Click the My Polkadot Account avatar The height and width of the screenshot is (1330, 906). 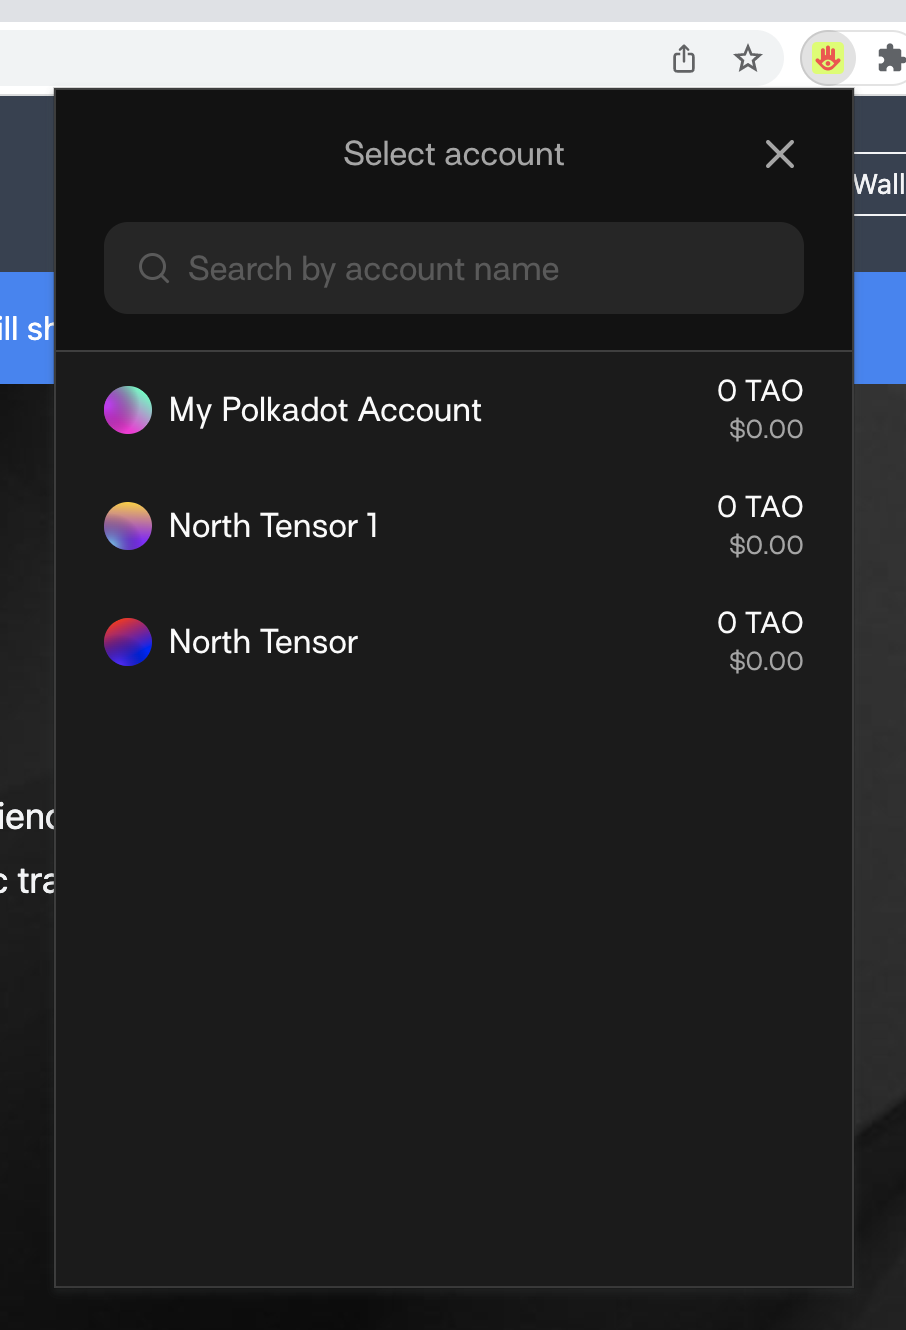pyautogui.click(x=128, y=410)
